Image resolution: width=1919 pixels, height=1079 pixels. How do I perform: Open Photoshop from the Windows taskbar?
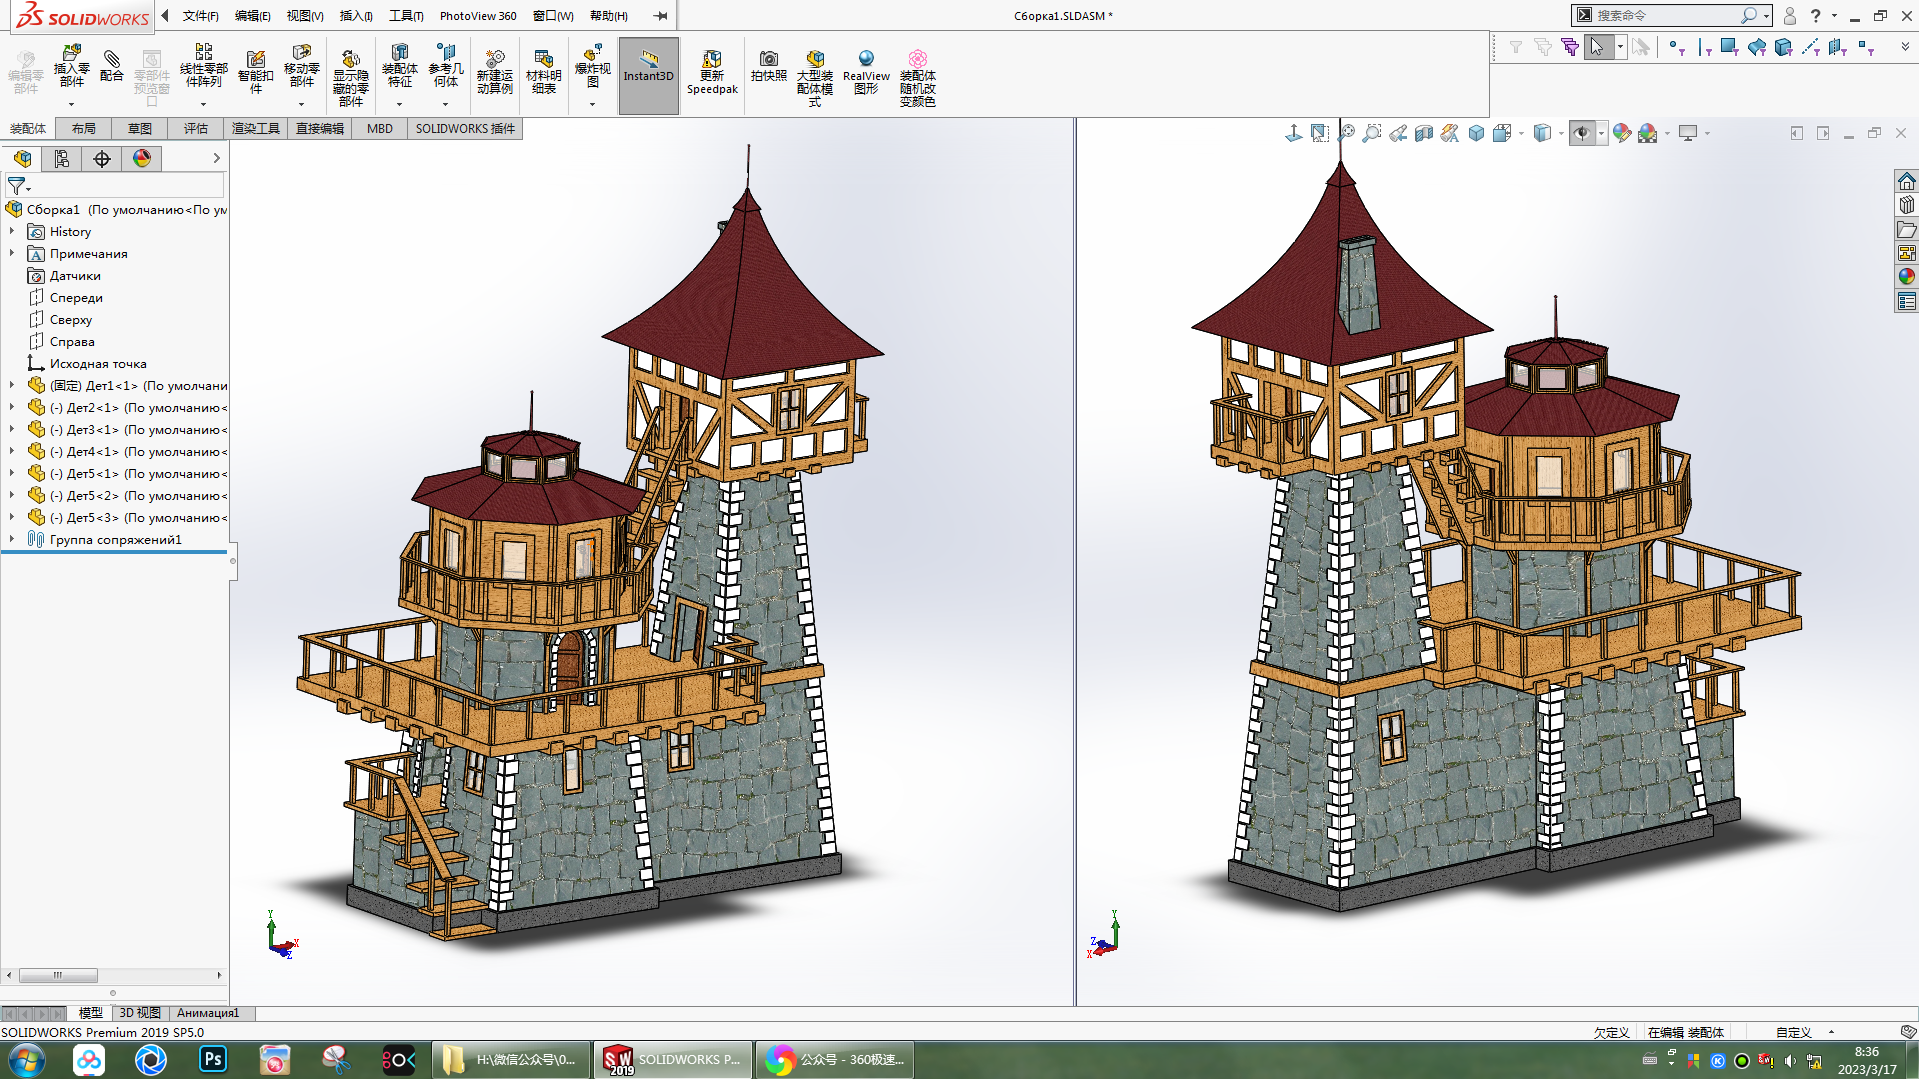click(x=213, y=1059)
